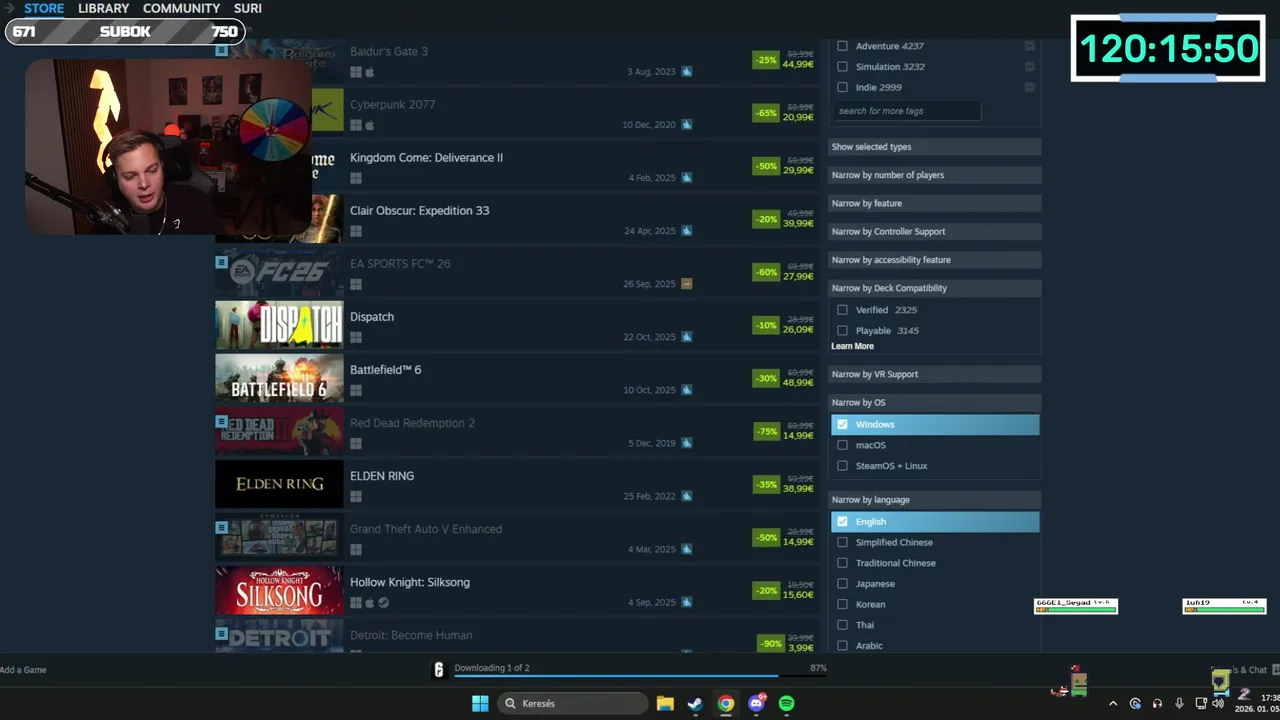Open the volume control in system tray

(1218, 704)
